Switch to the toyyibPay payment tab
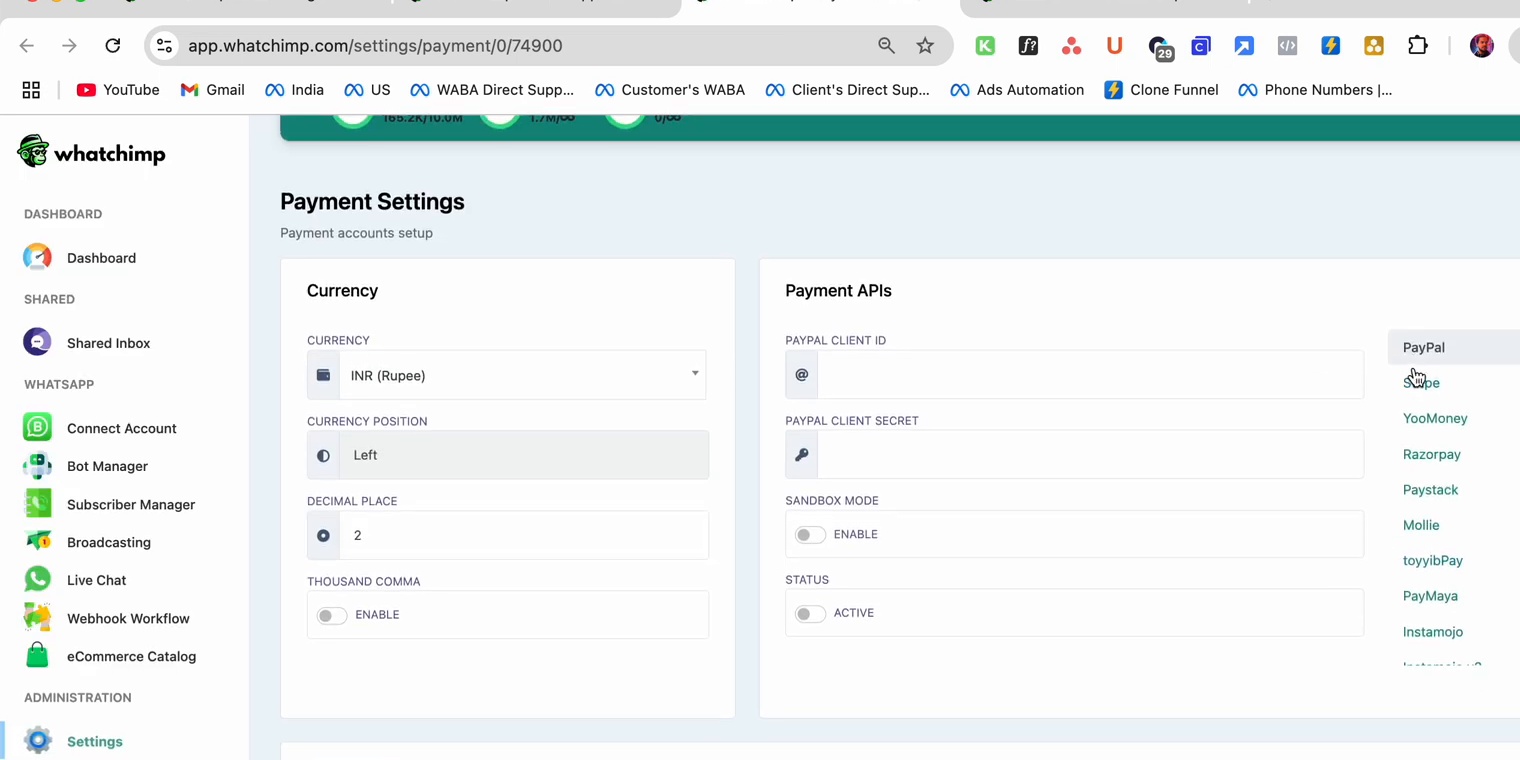 click(x=1433, y=560)
